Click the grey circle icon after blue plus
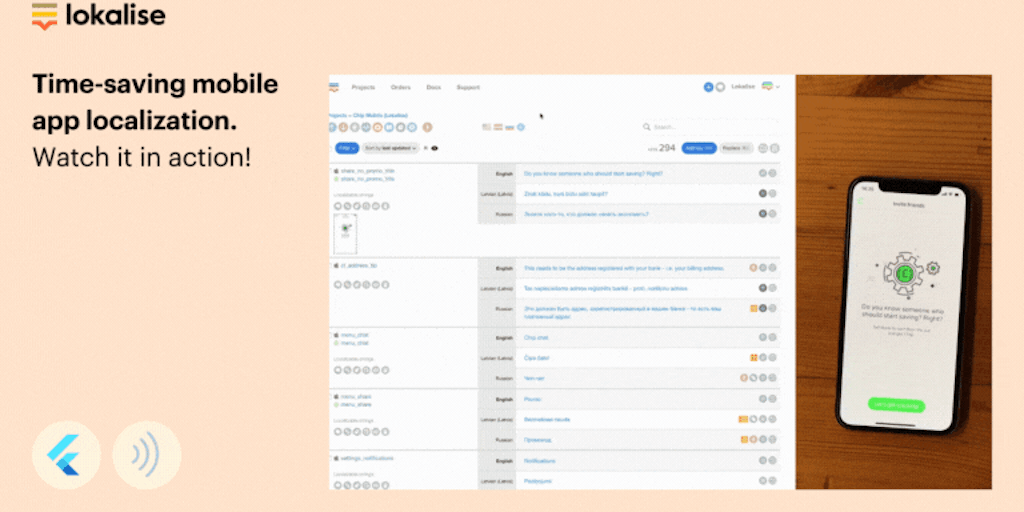1024x512 pixels. (720, 87)
